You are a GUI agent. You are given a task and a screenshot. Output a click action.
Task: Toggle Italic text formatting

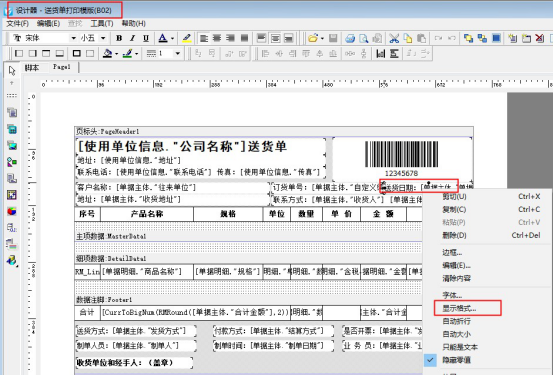[x=132, y=38]
